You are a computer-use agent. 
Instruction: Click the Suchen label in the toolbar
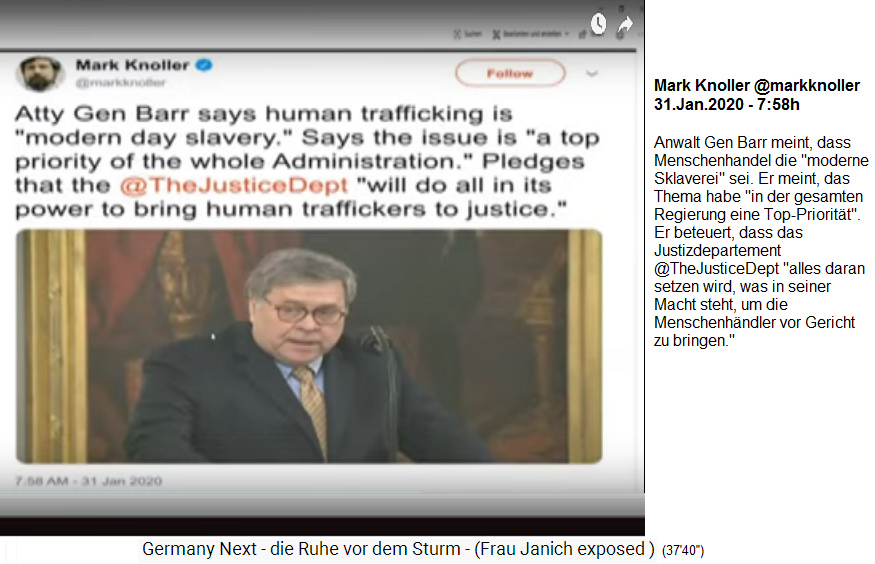(x=473, y=34)
